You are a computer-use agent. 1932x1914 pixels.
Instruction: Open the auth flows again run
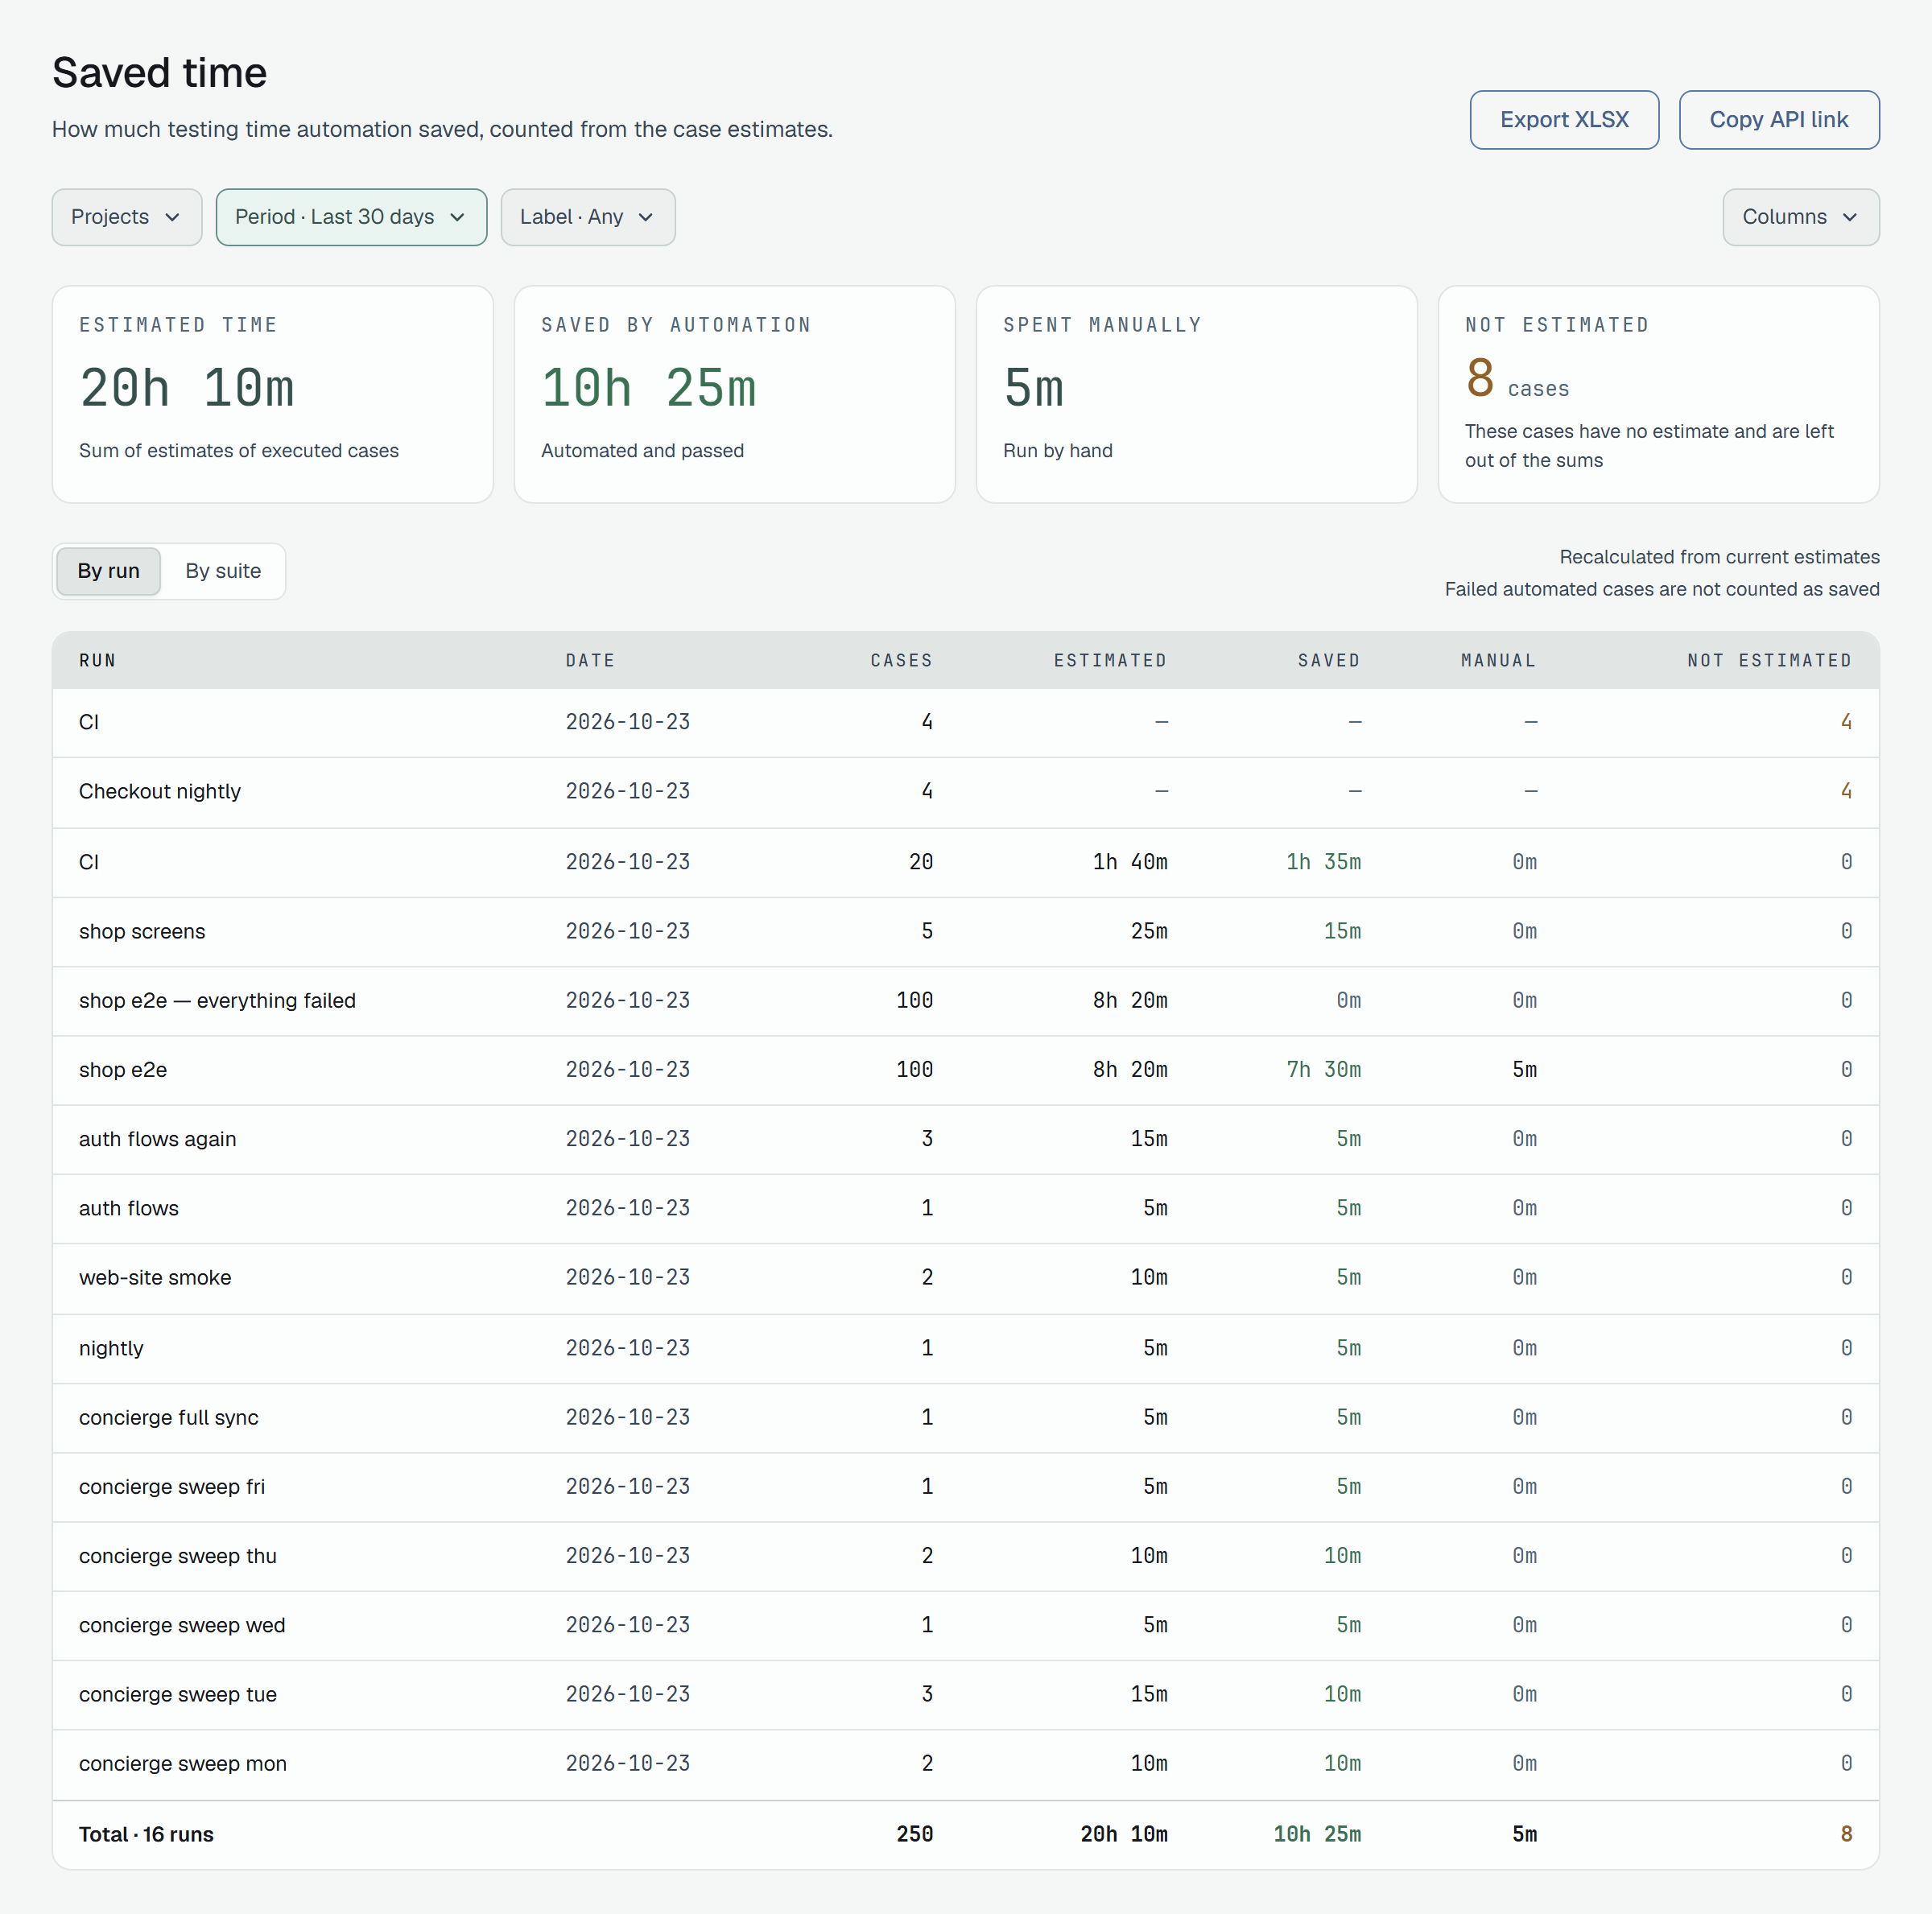pos(966,1139)
